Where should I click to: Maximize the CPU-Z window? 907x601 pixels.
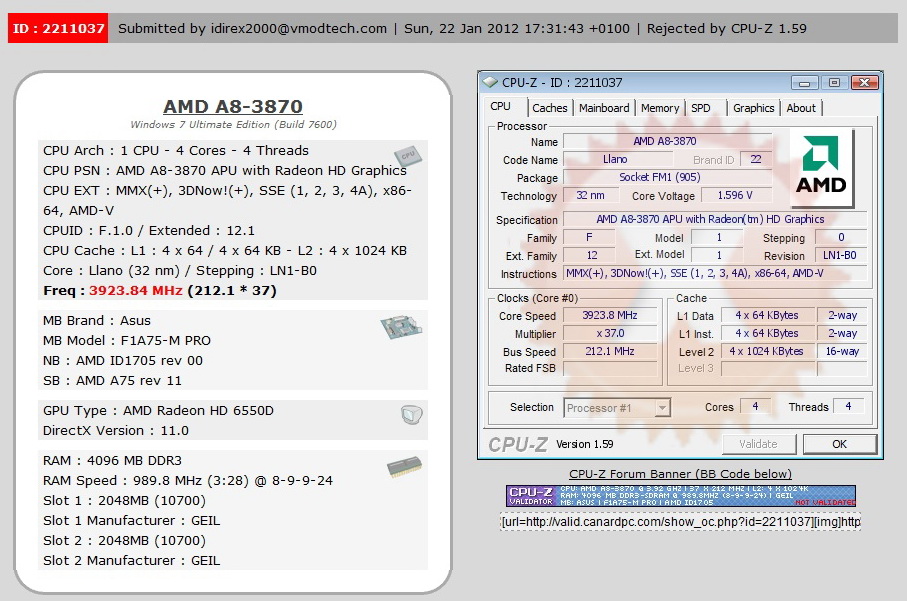coord(834,83)
